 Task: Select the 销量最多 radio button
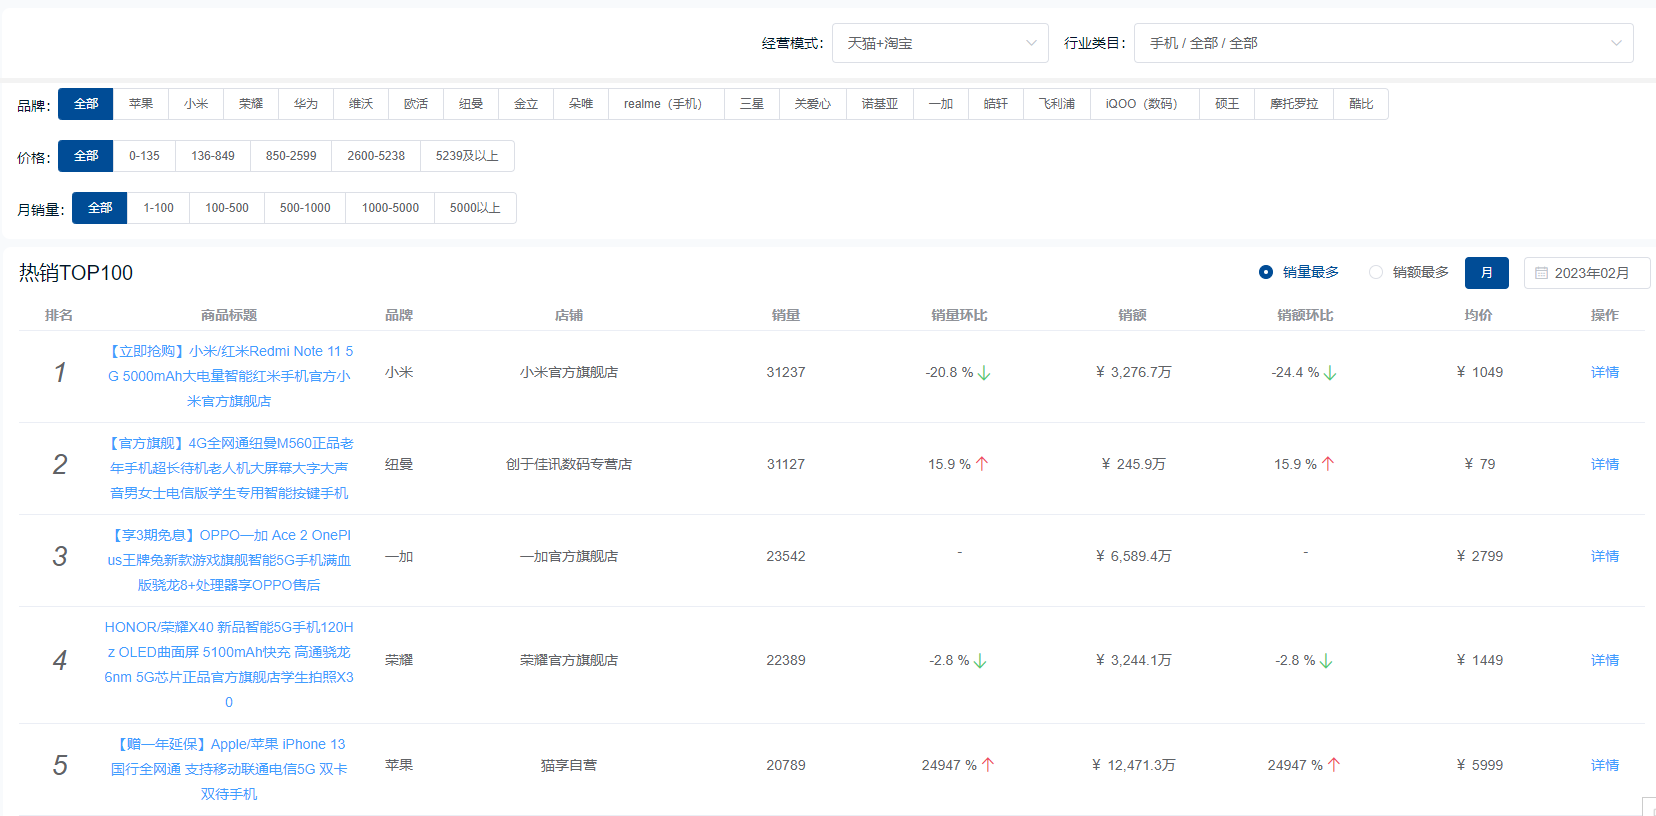click(x=1266, y=272)
